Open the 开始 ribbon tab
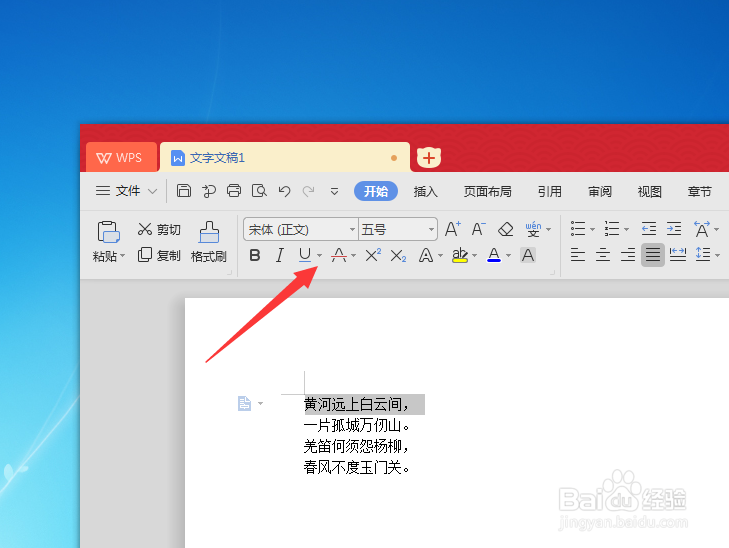This screenshot has height=548, width=729. (376, 191)
